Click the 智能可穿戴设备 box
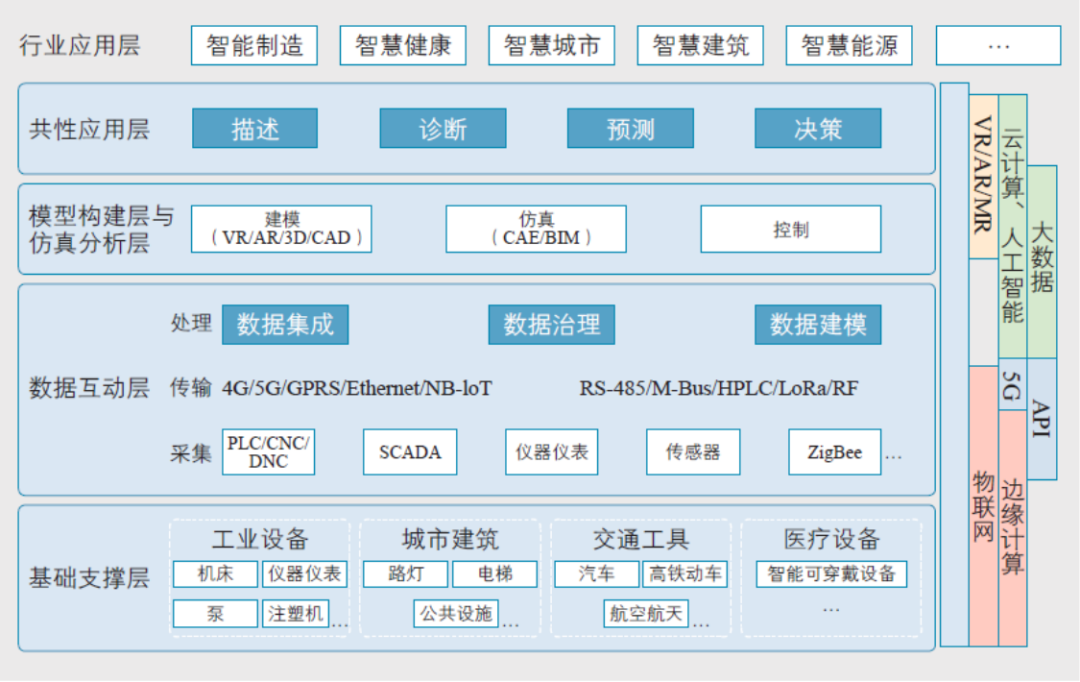The width and height of the screenshot is (1080, 682). click(x=831, y=574)
